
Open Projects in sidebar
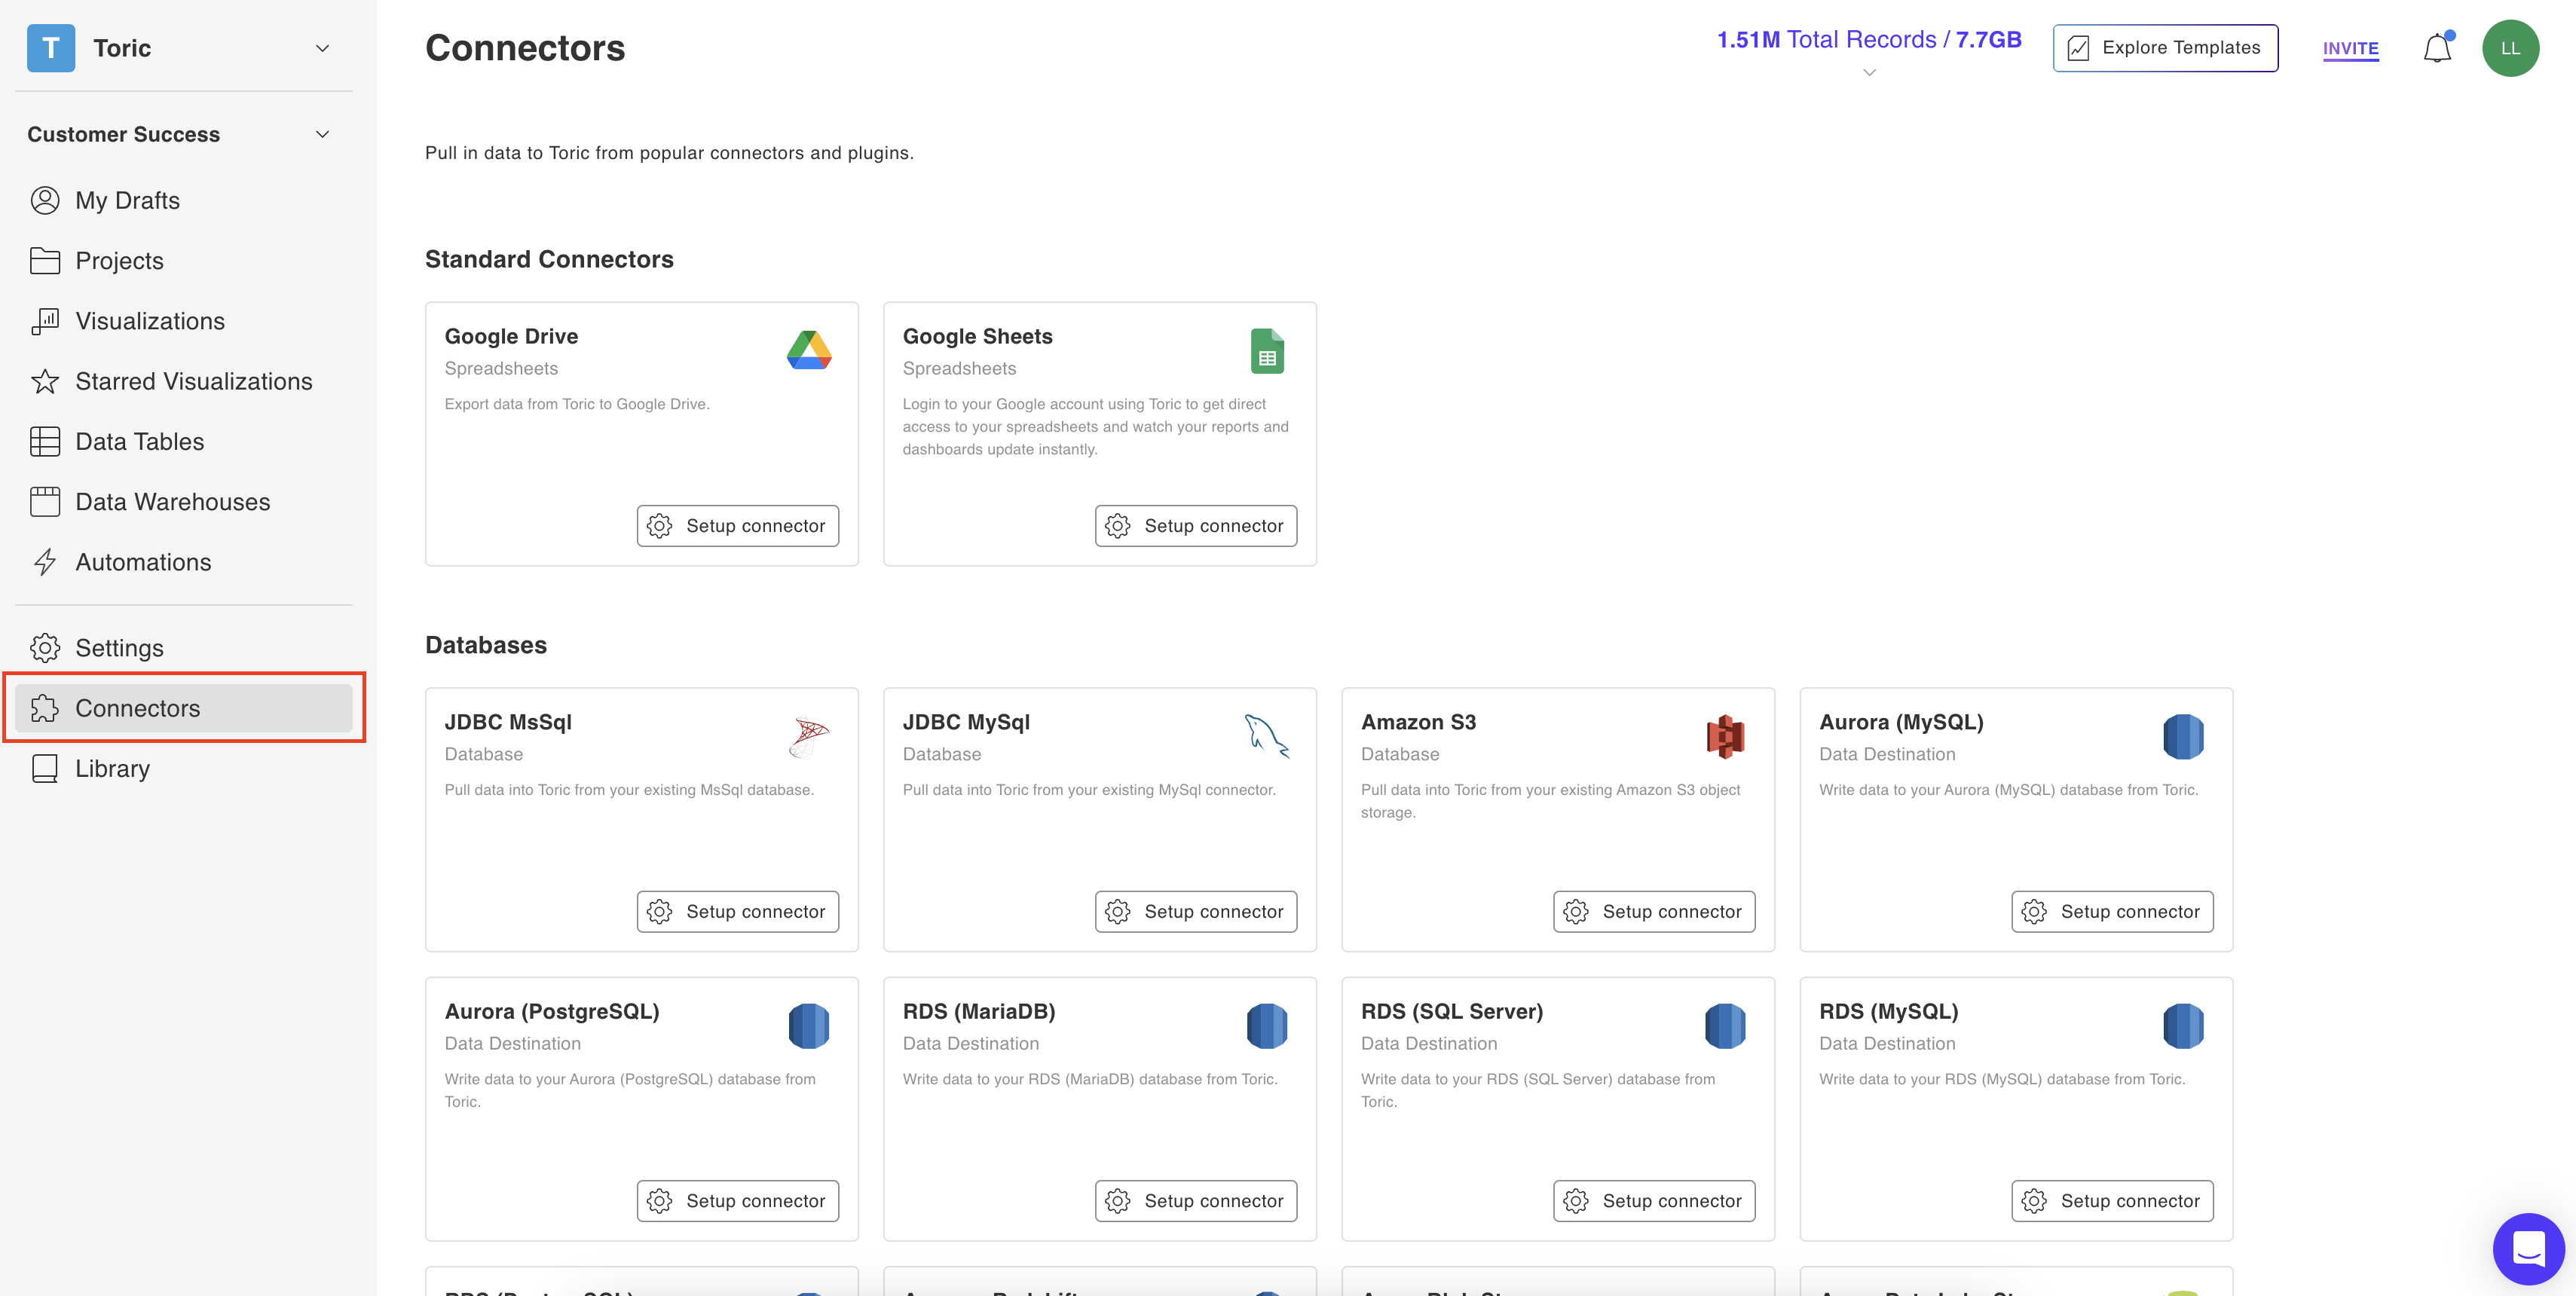[x=184, y=260]
